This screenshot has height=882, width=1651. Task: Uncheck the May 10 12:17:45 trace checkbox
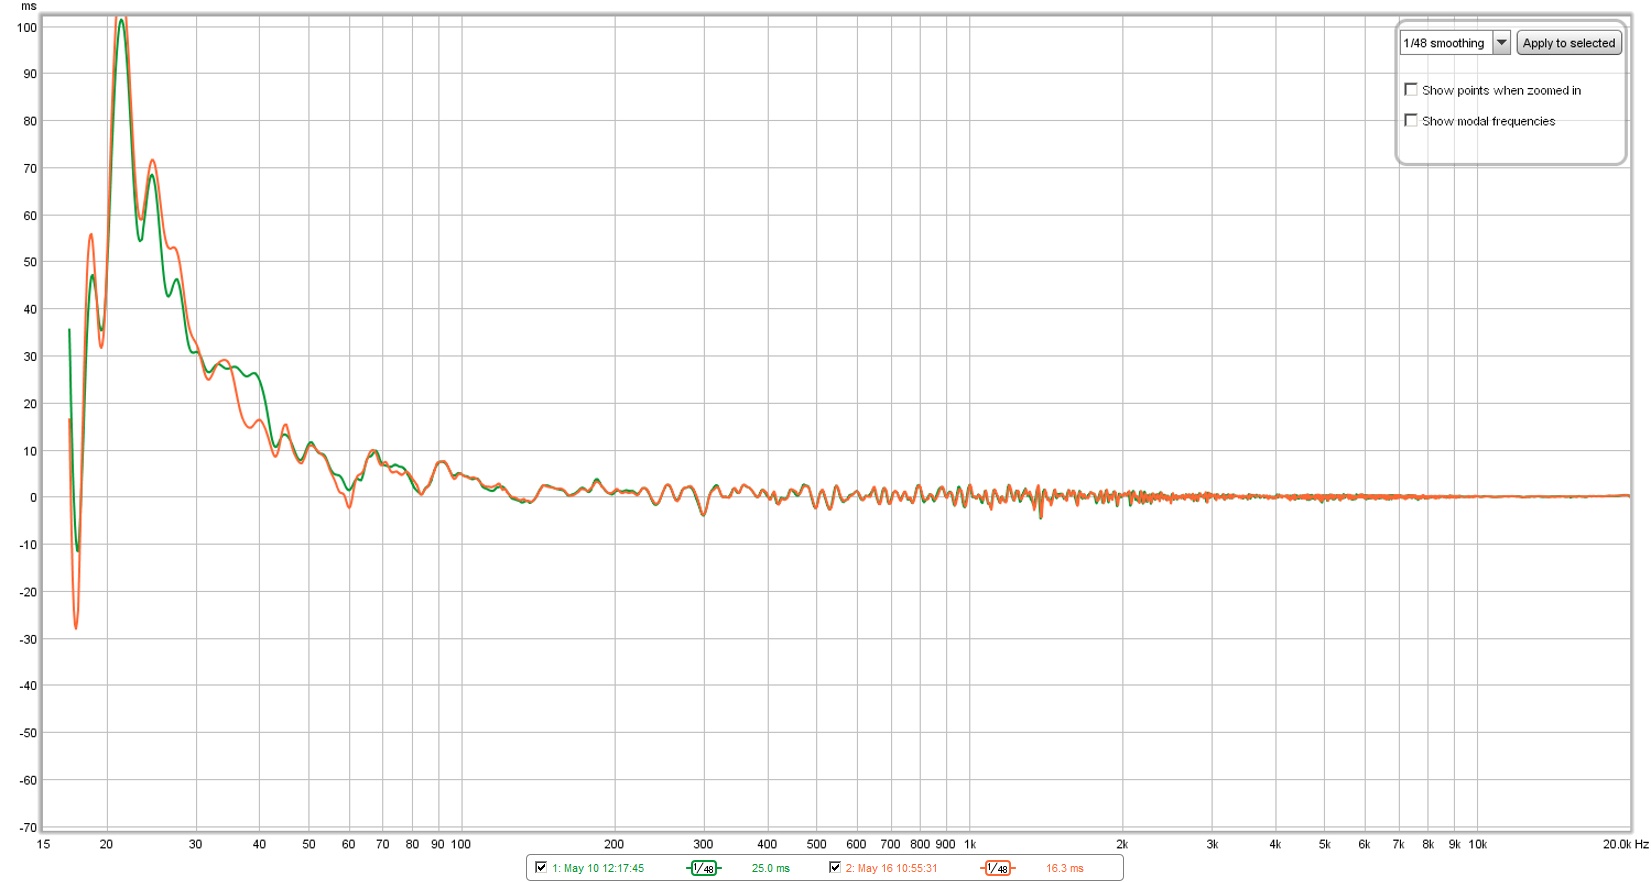pyautogui.click(x=541, y=867)
